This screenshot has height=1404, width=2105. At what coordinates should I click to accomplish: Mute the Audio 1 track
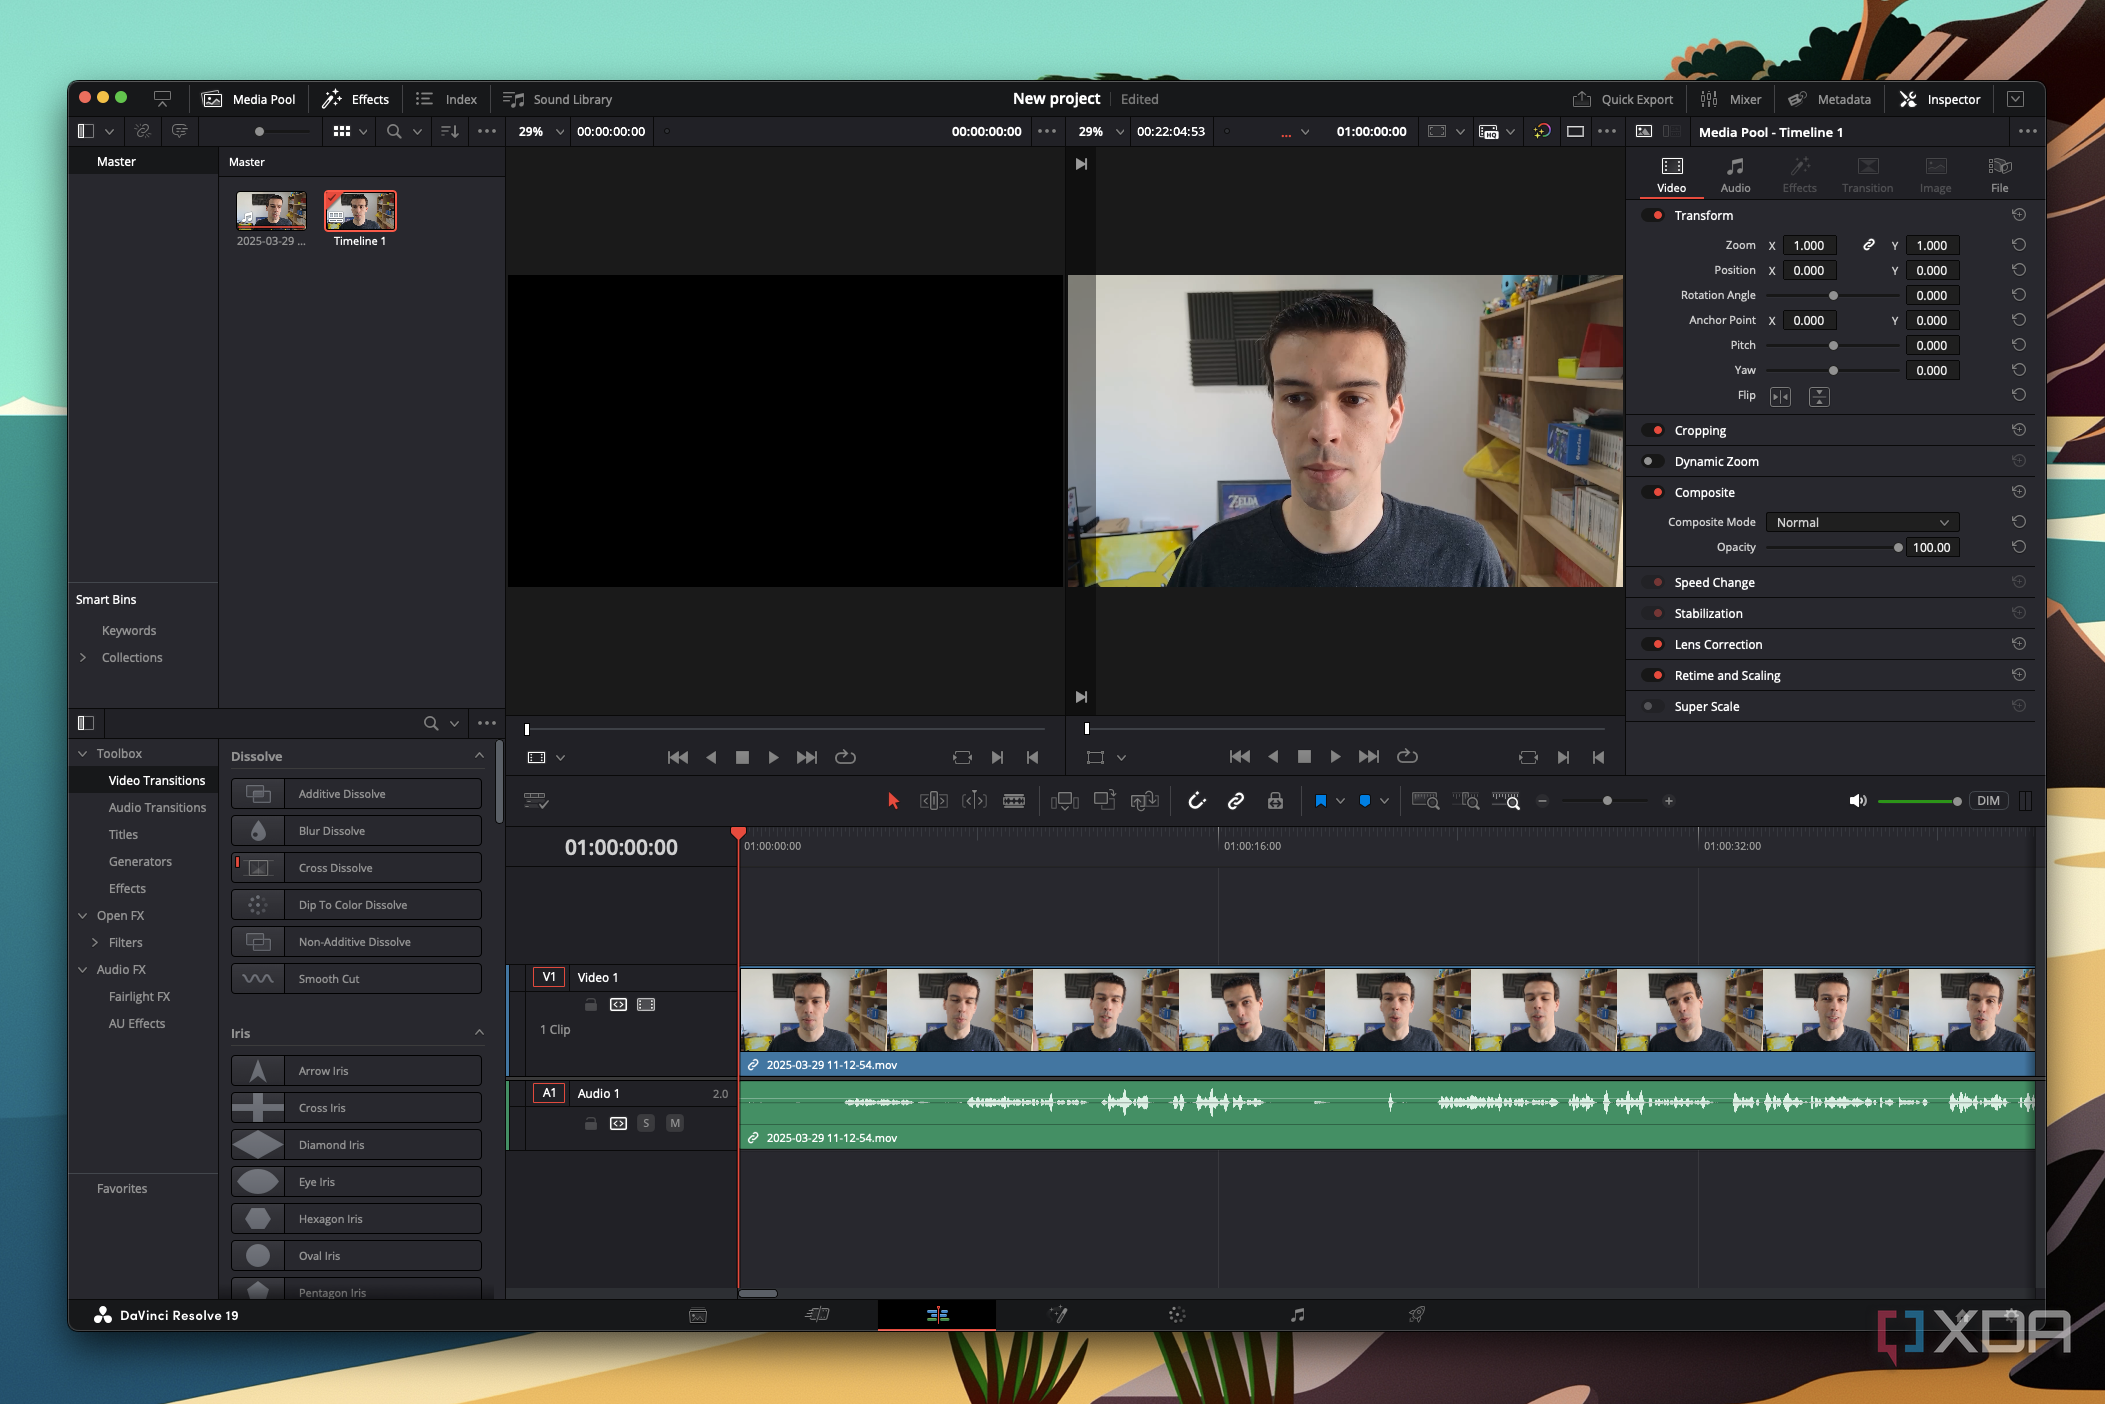(x=675, y=1123)
